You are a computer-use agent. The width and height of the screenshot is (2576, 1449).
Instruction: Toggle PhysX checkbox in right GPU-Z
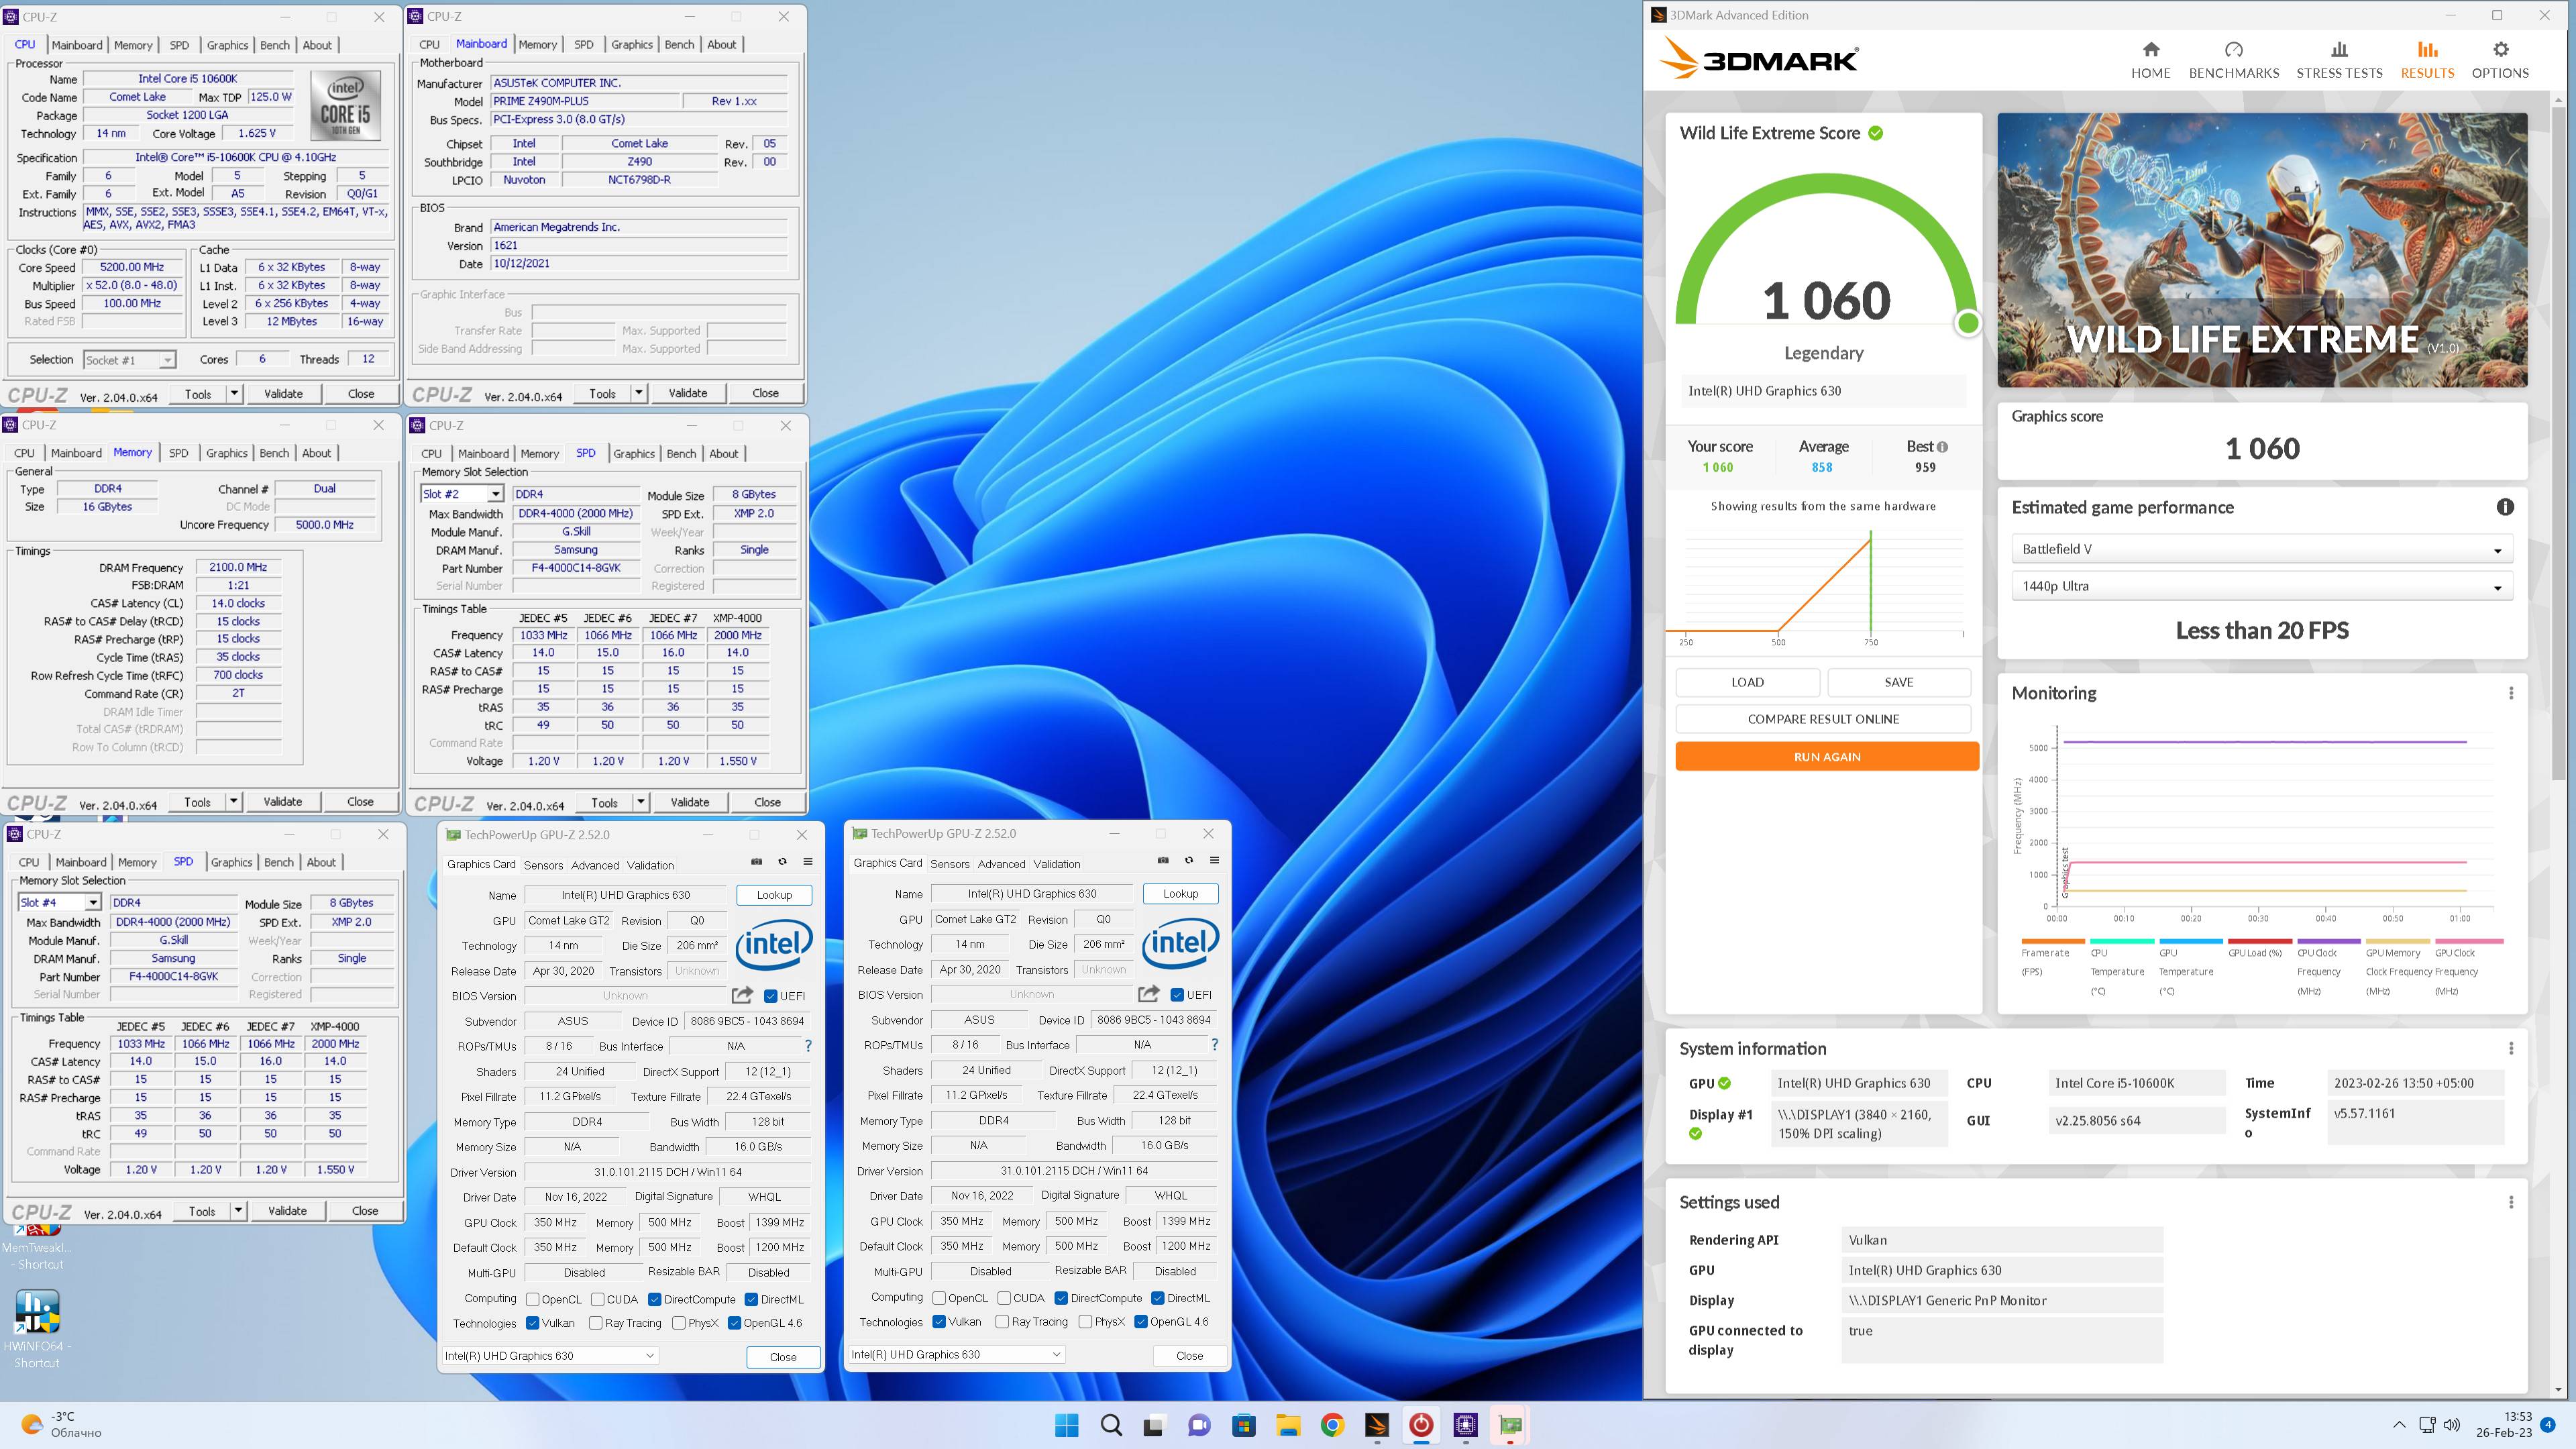point(1085,1321)
